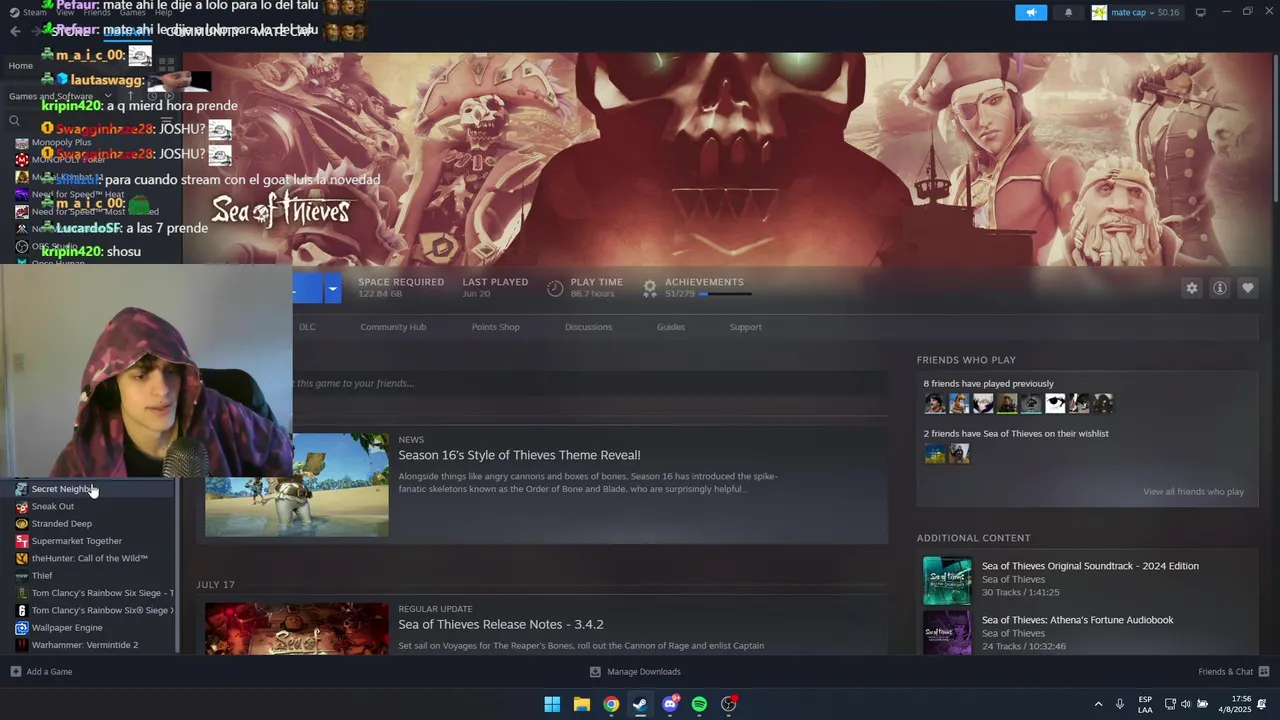Click Manage Downloads label

[643, 672]
